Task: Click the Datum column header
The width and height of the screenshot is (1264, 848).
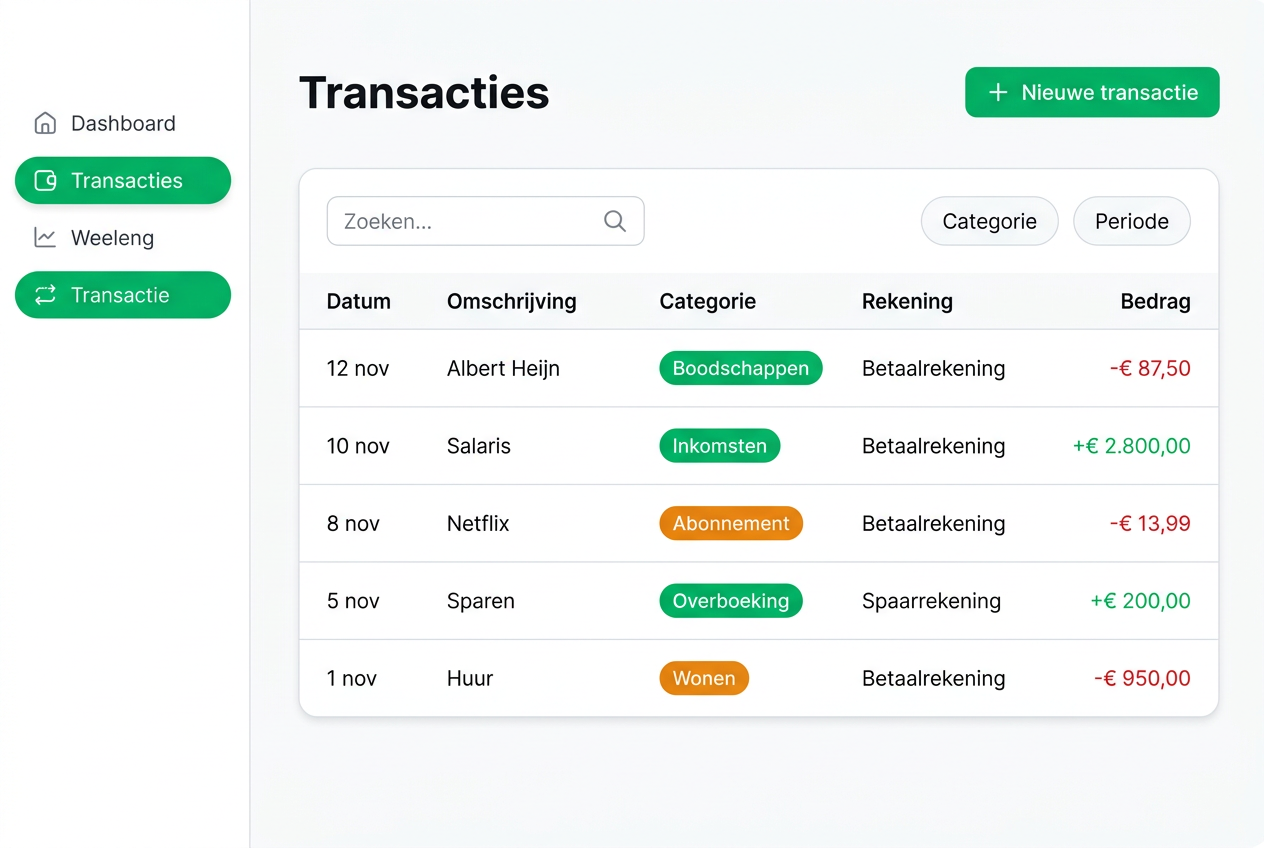Action: tap(358, 301)
